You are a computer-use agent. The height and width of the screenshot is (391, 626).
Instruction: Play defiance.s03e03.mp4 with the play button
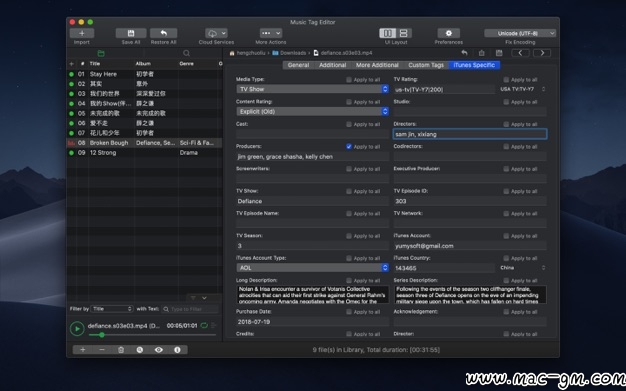coord(77,329)
